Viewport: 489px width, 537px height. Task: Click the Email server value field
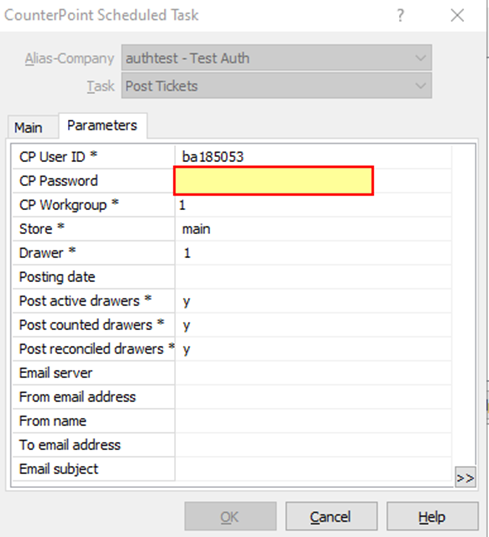click(313, 373)
